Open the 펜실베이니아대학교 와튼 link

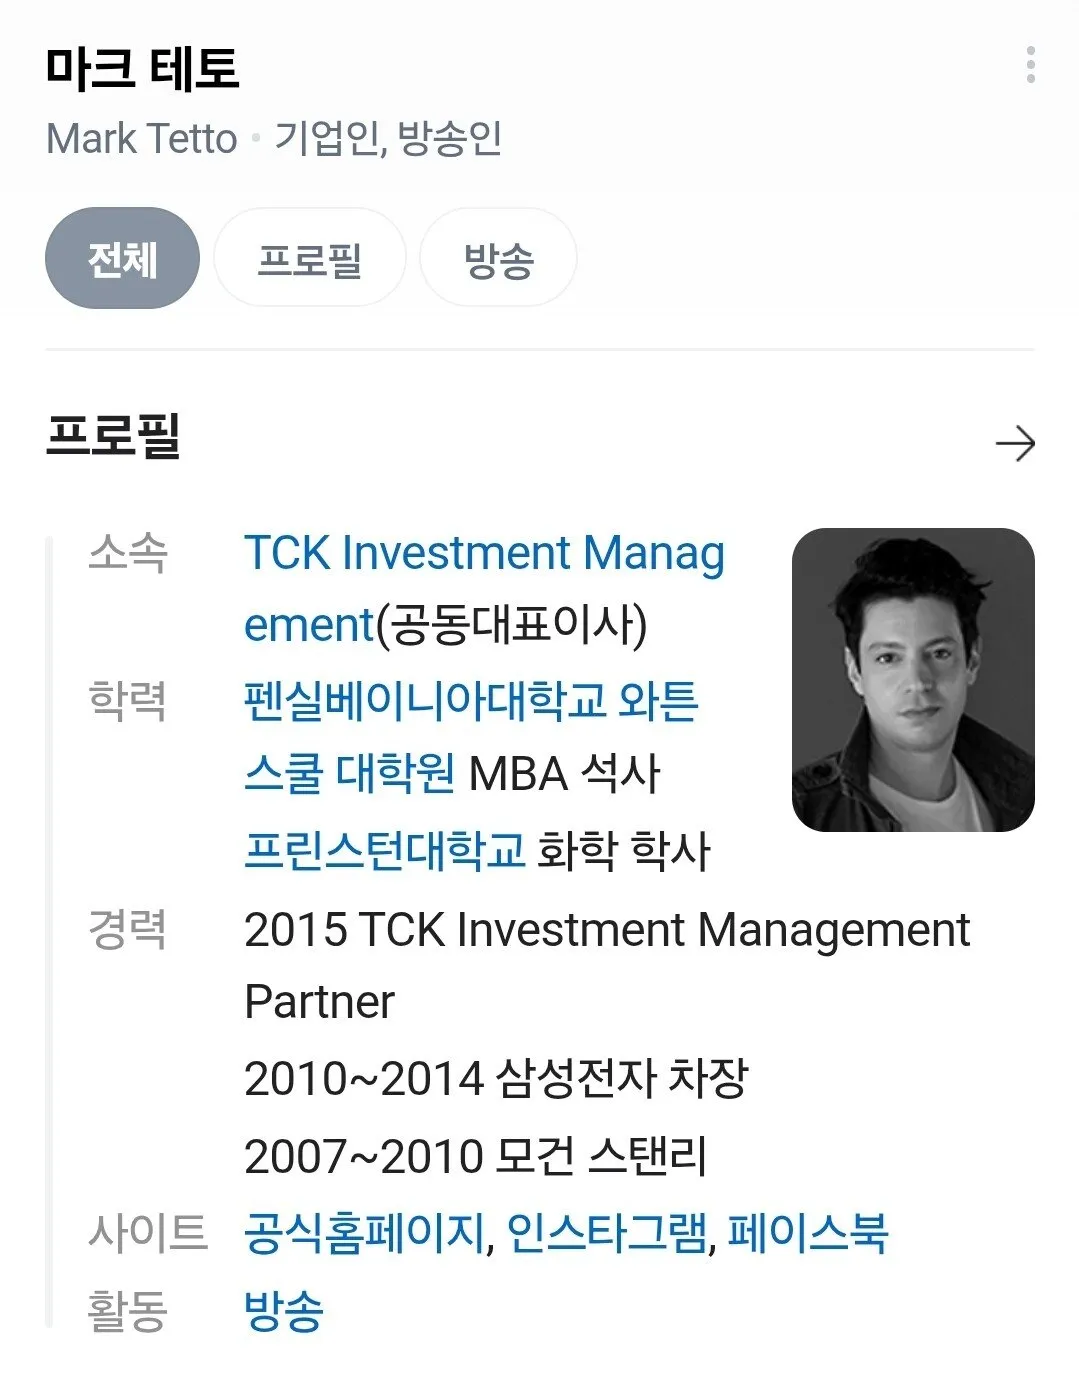tap(470, 701)
